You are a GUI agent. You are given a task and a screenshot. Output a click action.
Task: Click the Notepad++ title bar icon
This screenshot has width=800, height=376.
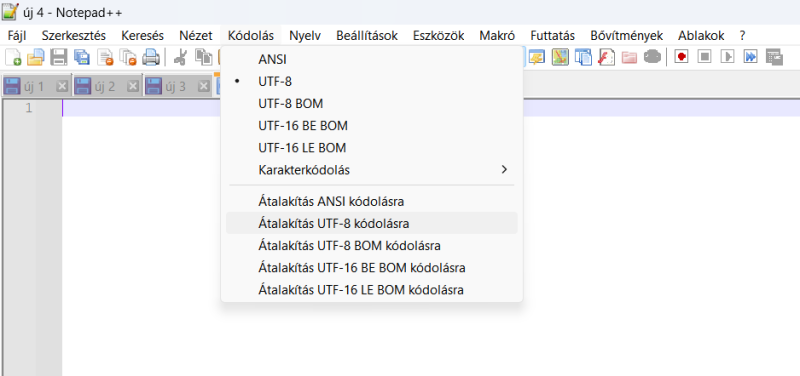click(x=10, y=12)
